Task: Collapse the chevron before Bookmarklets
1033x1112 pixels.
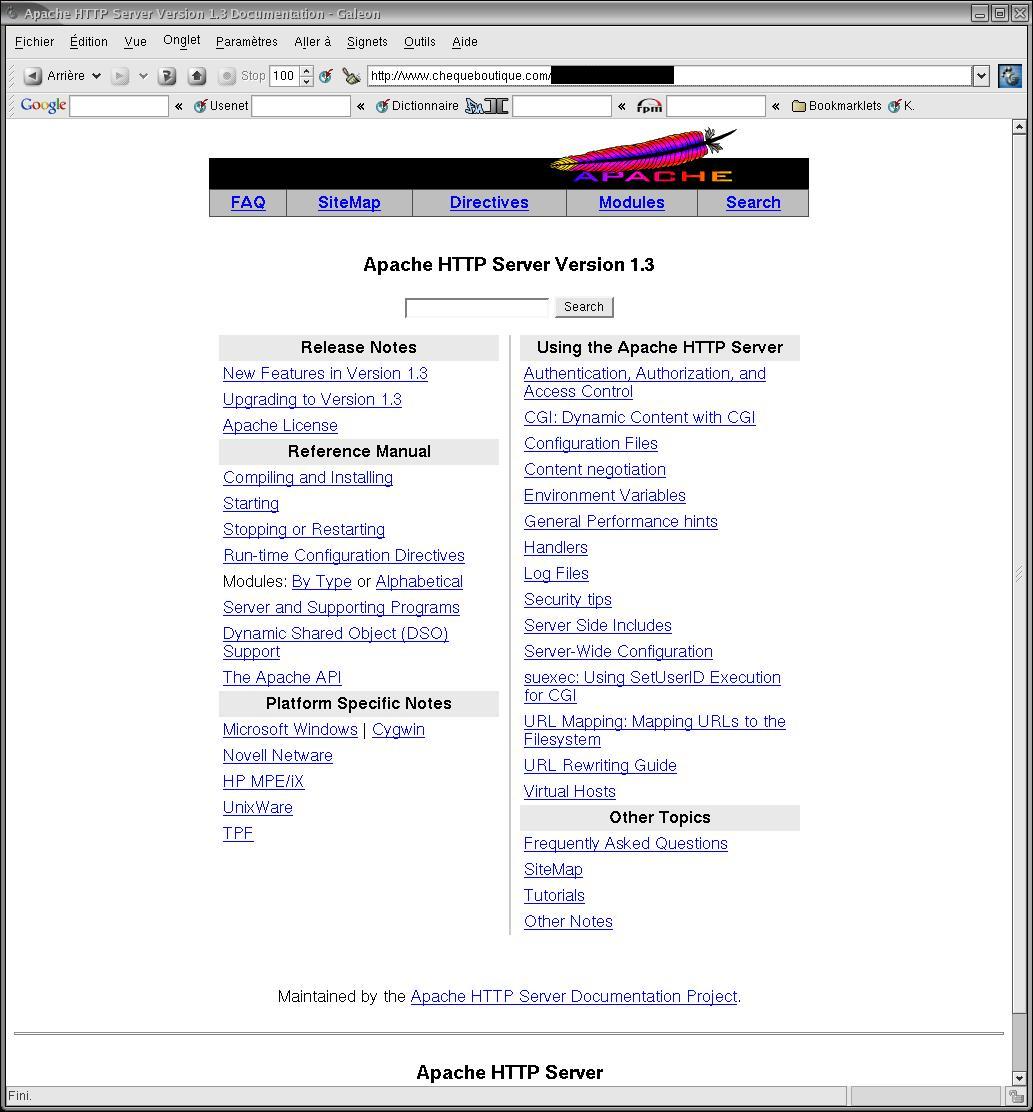Action: tap(776, 106)
